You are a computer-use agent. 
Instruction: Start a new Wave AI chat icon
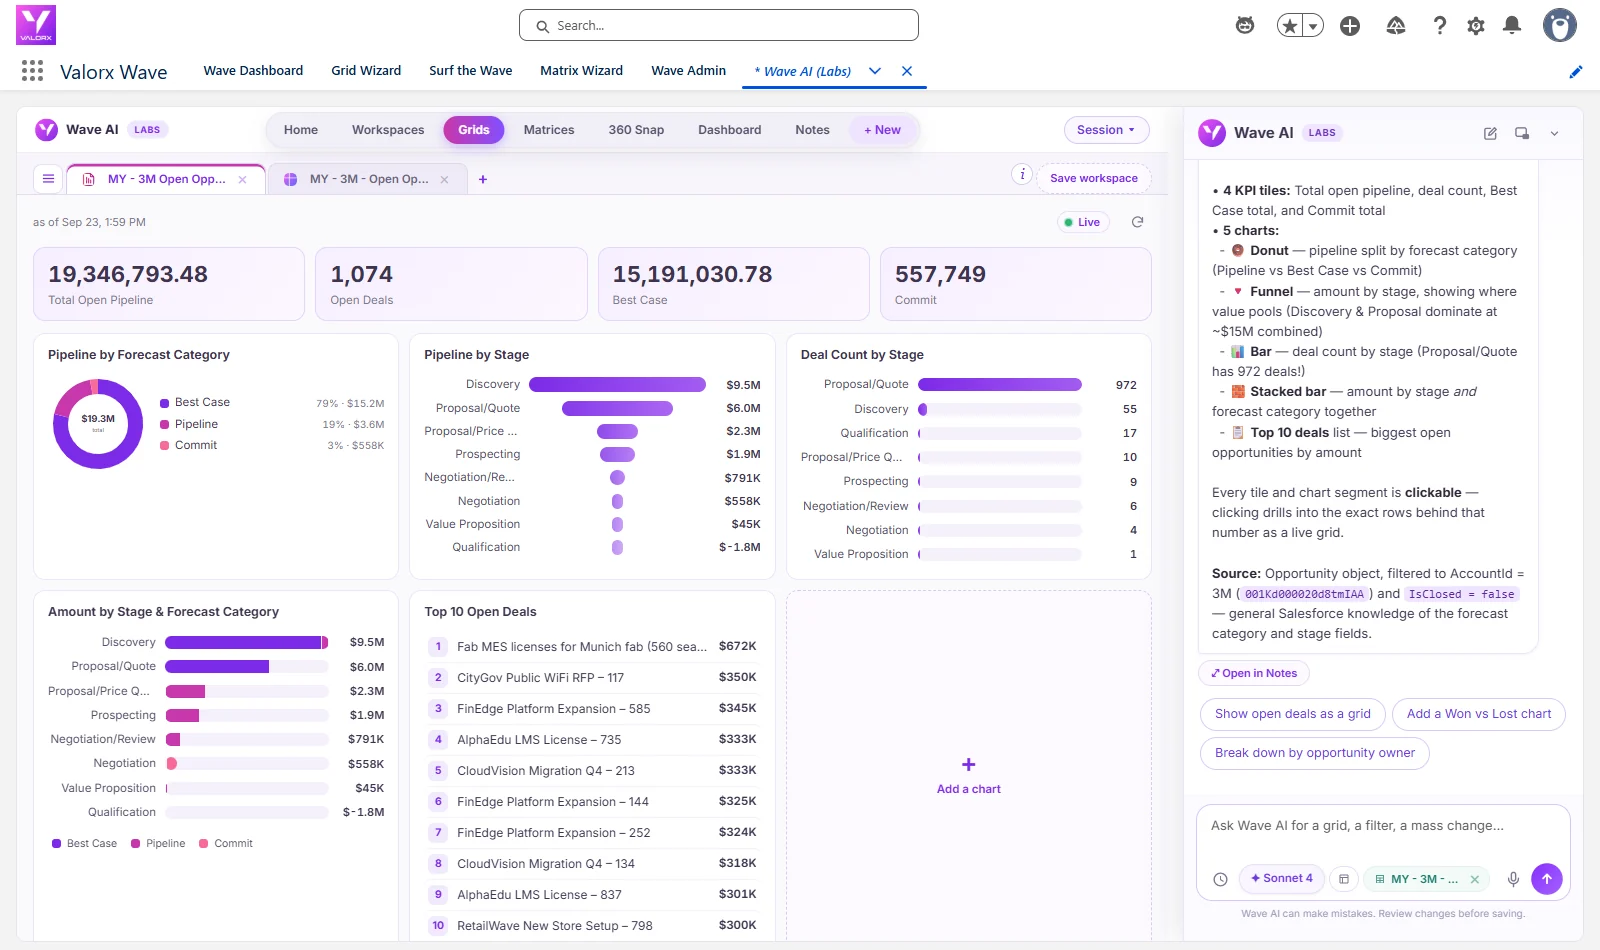pyautogui.click(x=1490, y=133)
